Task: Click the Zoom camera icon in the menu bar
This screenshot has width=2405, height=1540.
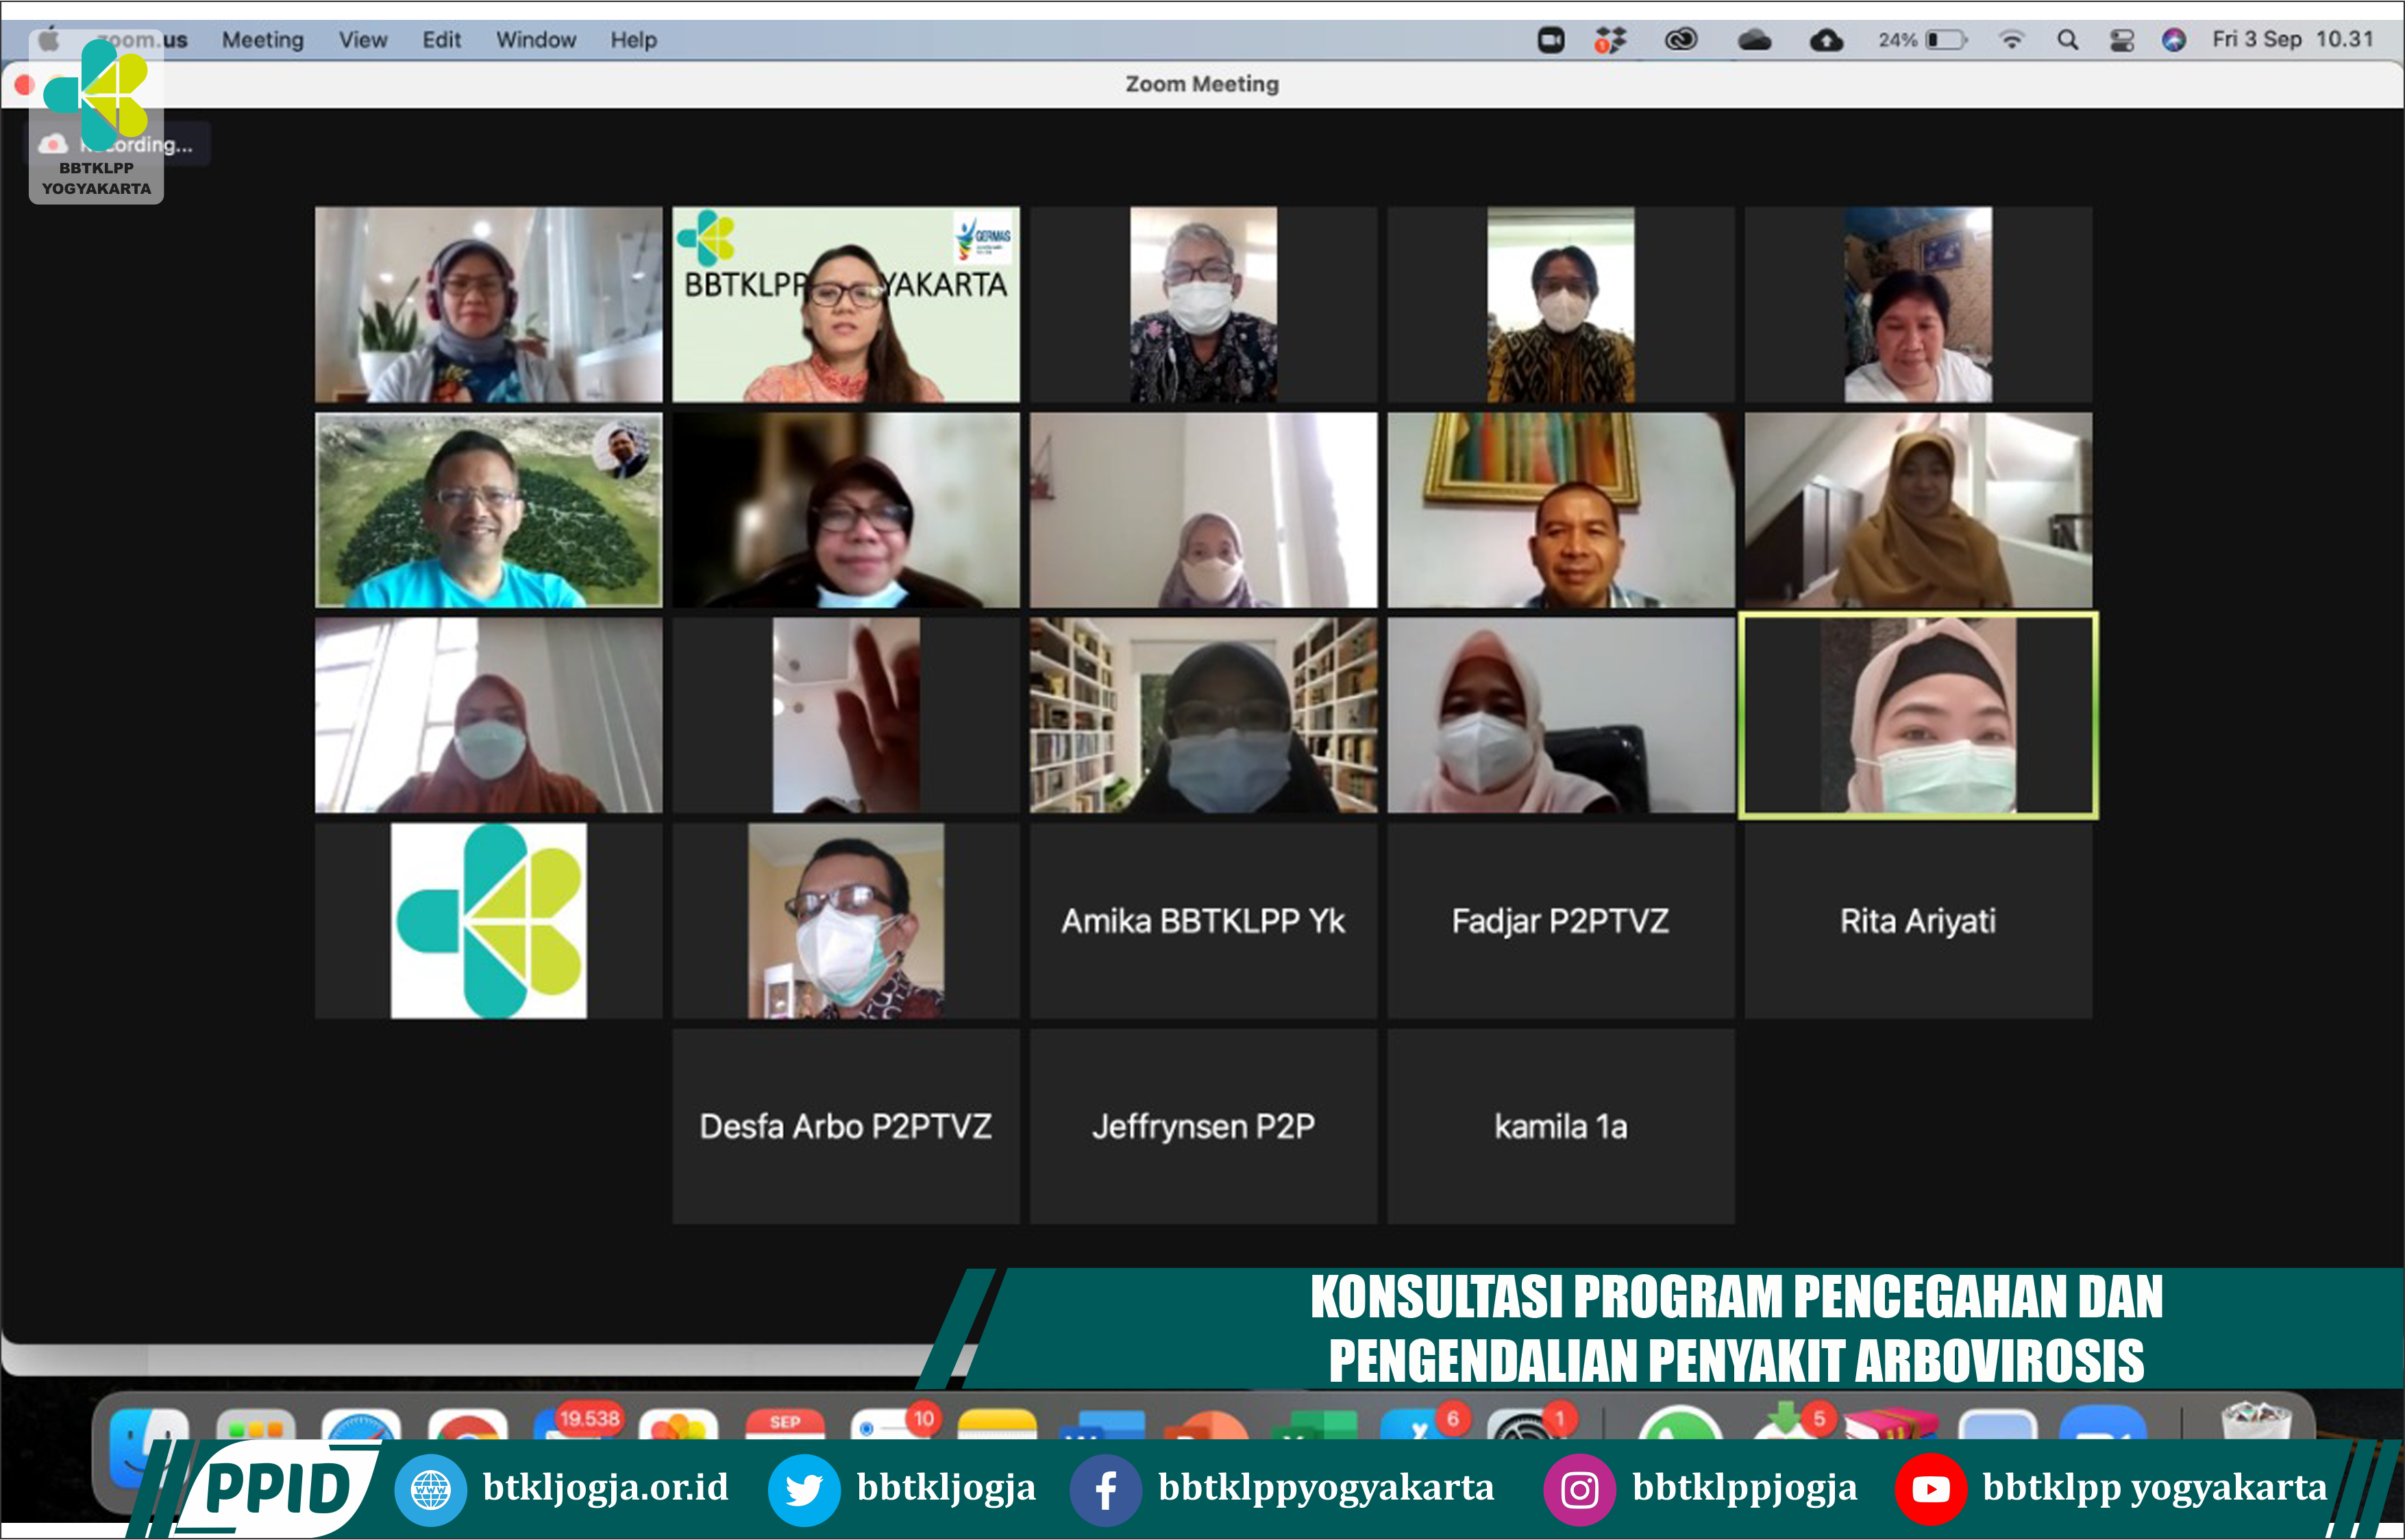Action: tap(1550, 40)
